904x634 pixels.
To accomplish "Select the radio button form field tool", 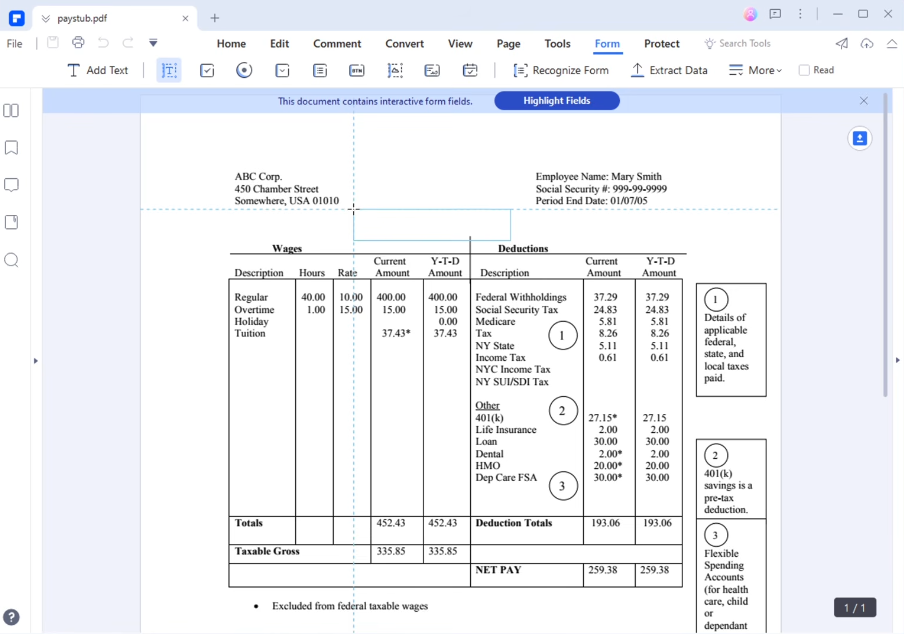I will pyautogui.click(x=244, y=70).
